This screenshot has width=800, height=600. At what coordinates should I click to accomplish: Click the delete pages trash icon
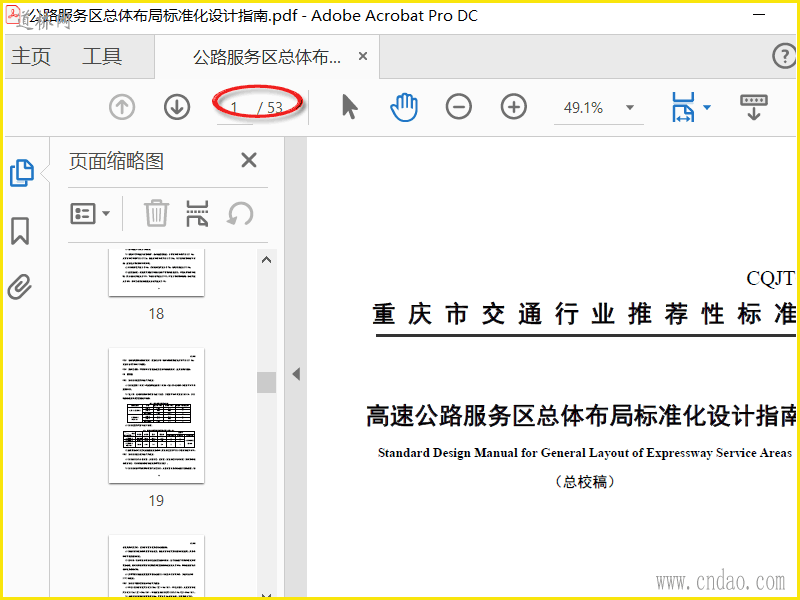pos(156,213)
